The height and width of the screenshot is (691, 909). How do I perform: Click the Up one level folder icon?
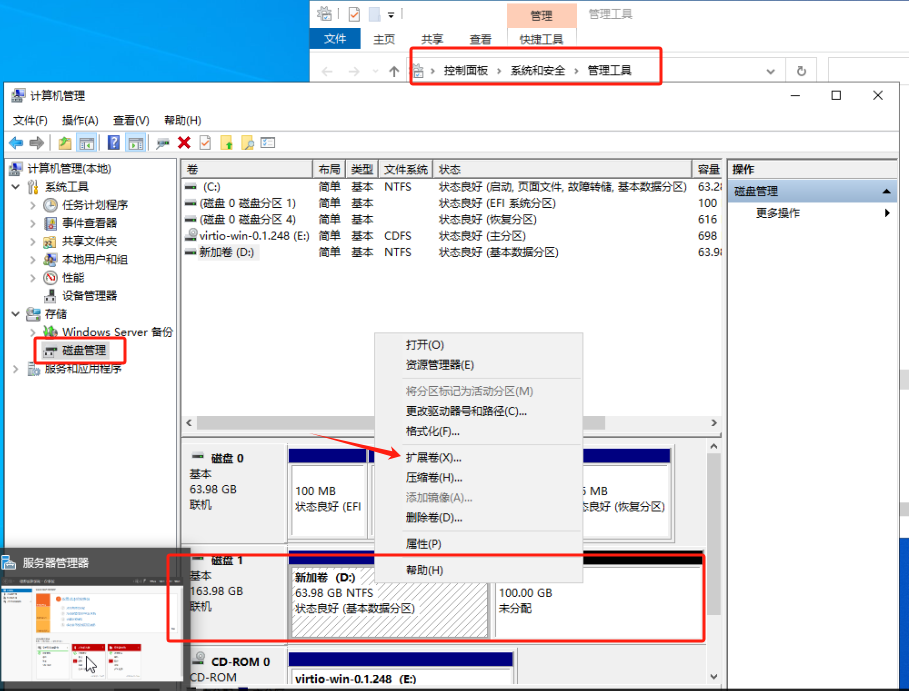(x=65, y=143)
